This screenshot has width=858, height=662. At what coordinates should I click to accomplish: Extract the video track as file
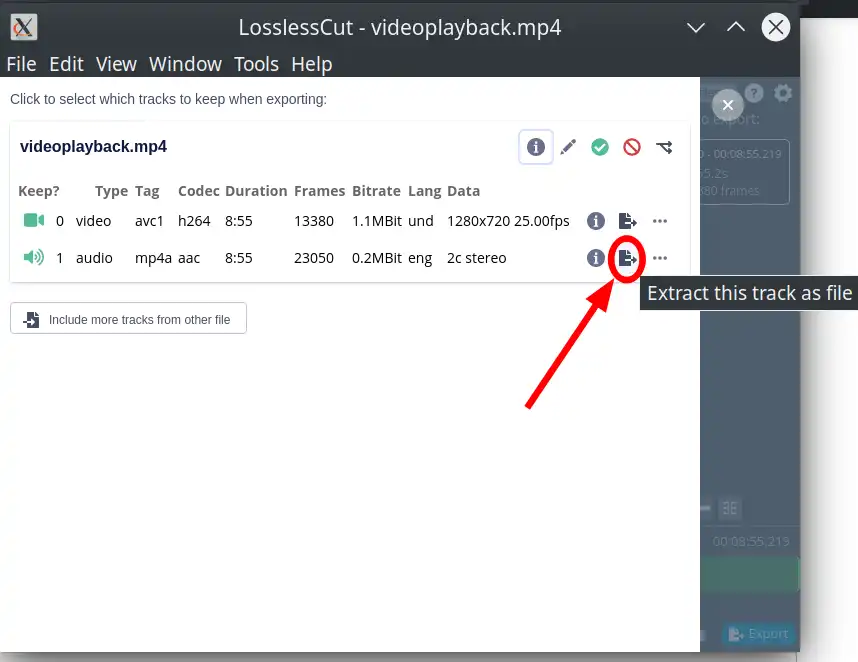[x=627, y=221]
